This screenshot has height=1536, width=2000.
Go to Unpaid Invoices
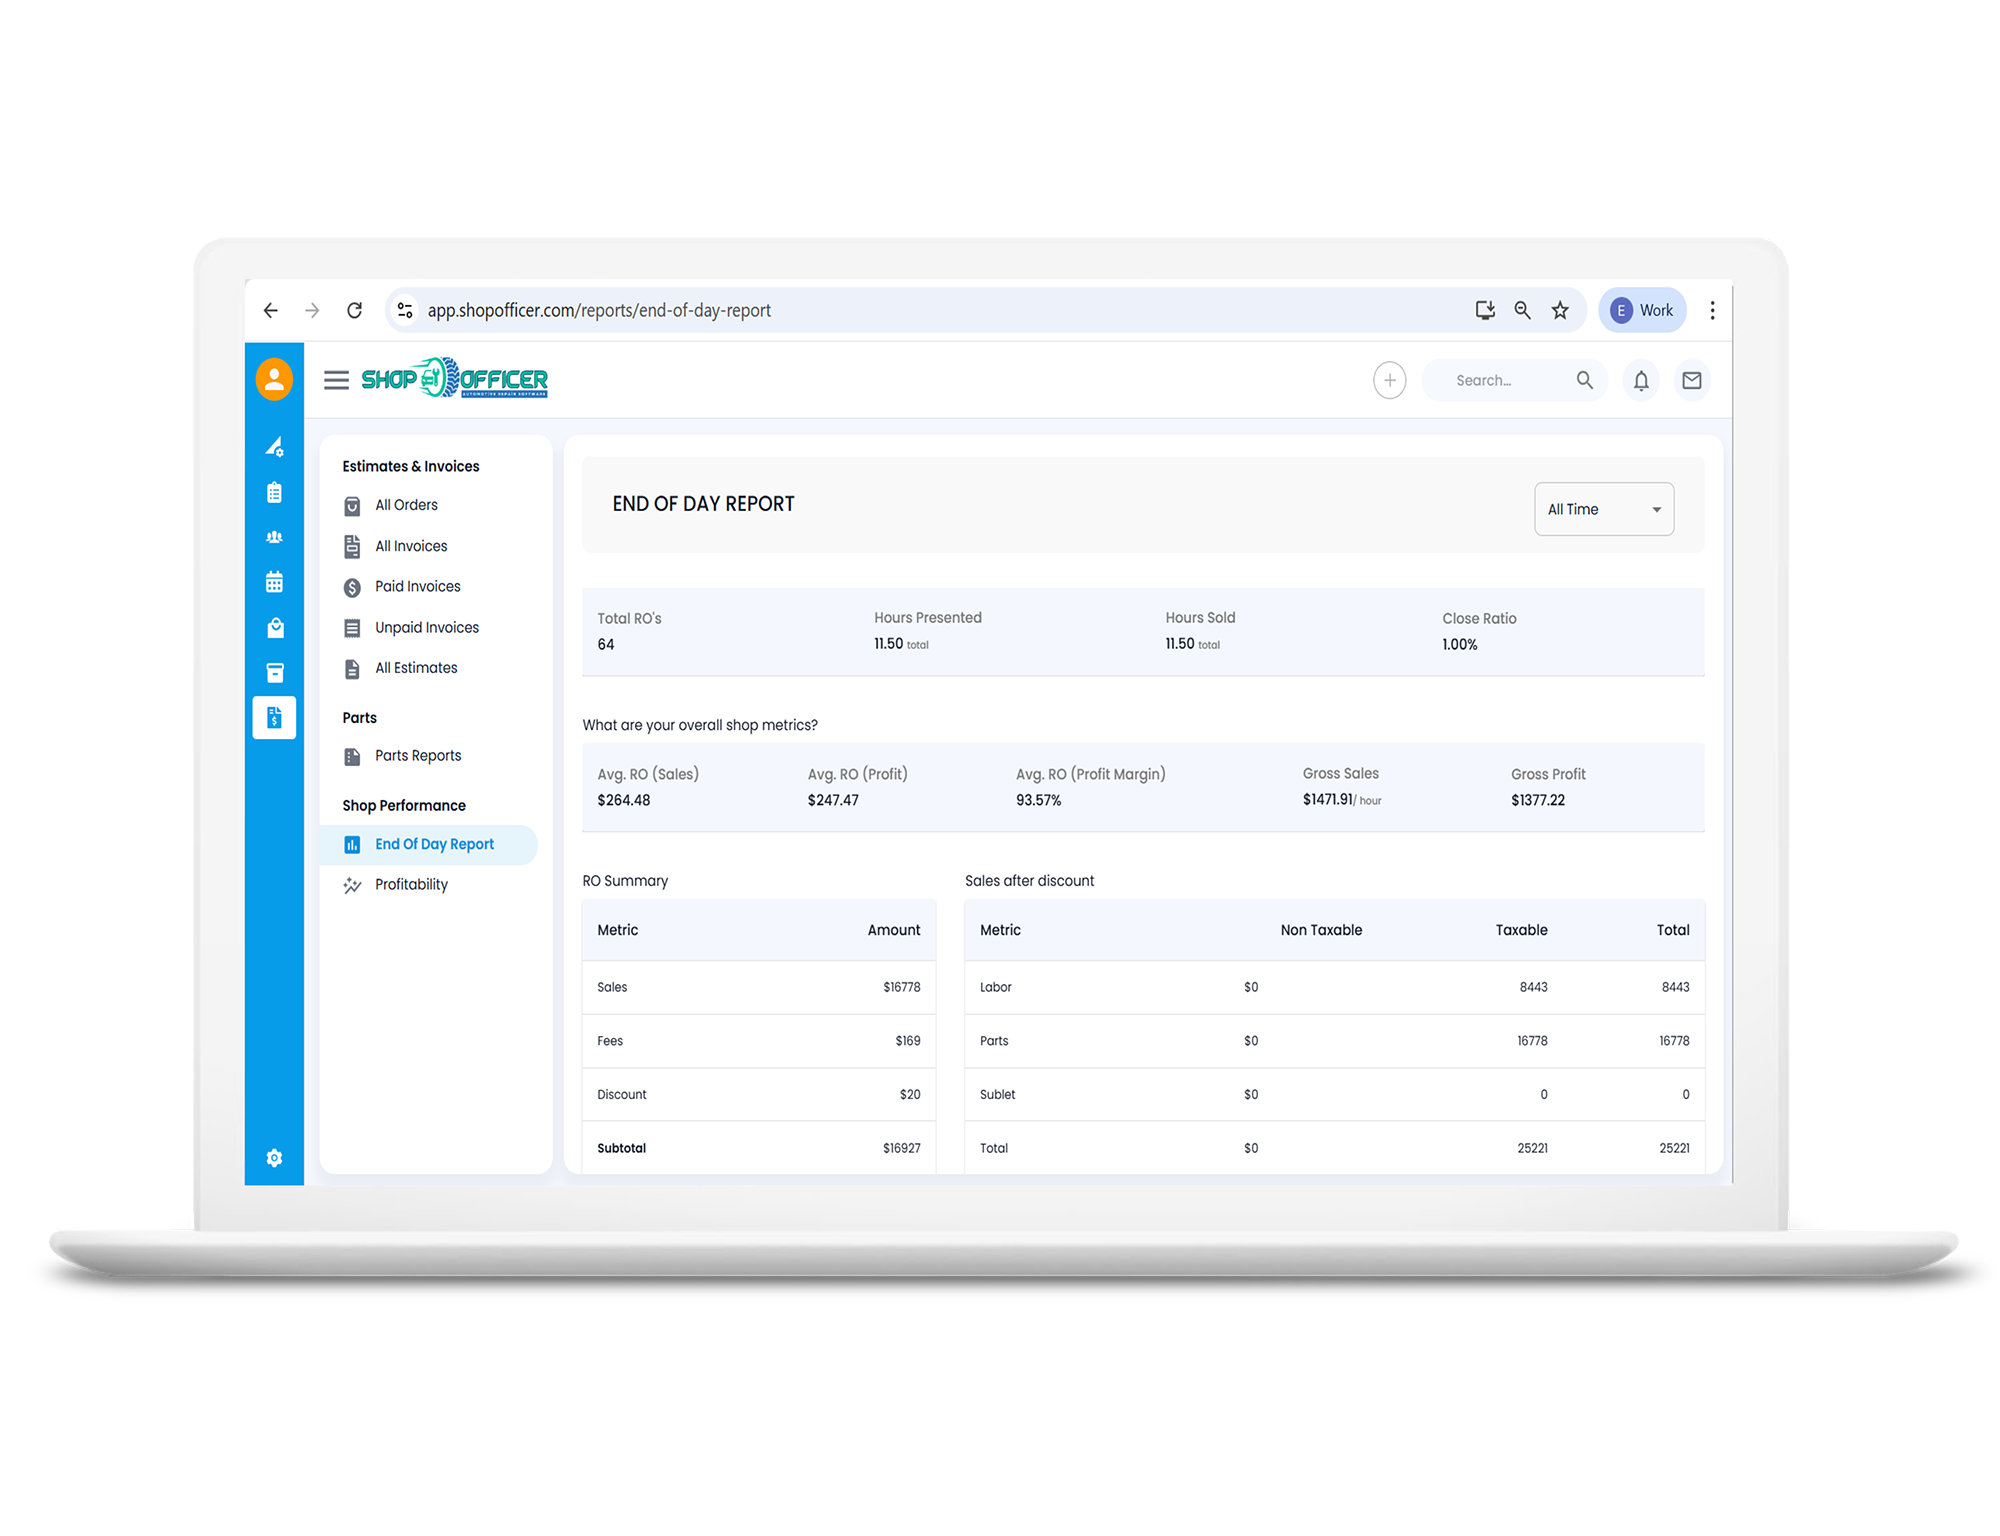tap(426, 627)
